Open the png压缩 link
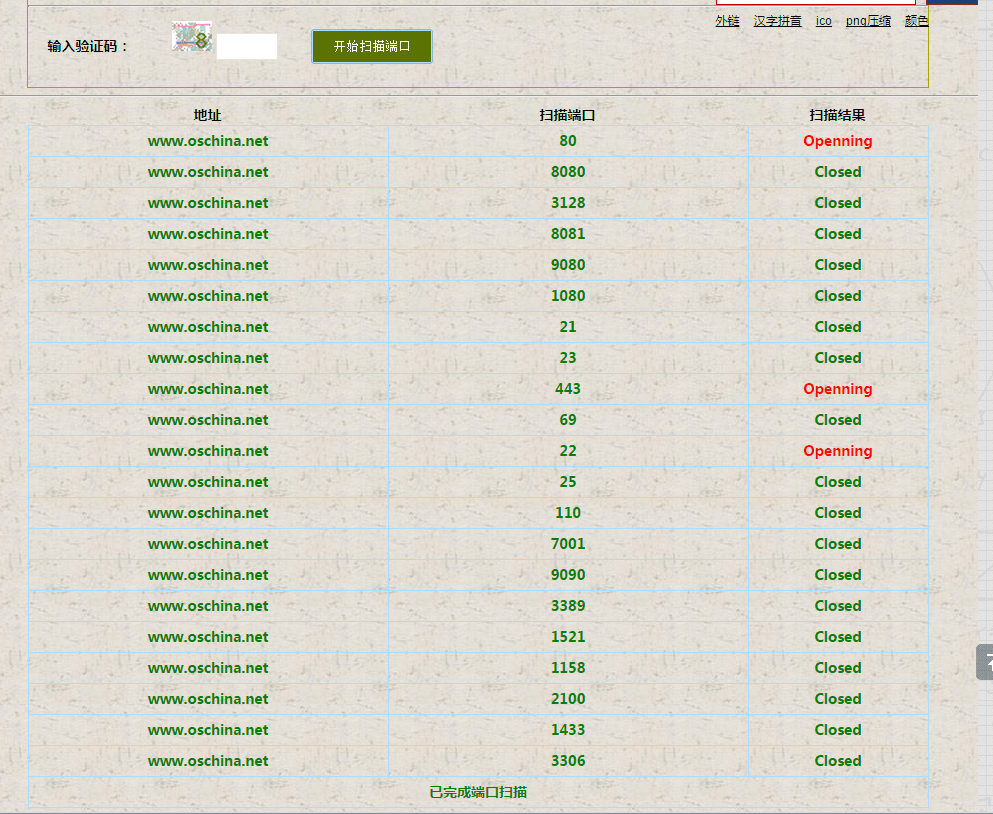 coord(868,21)
